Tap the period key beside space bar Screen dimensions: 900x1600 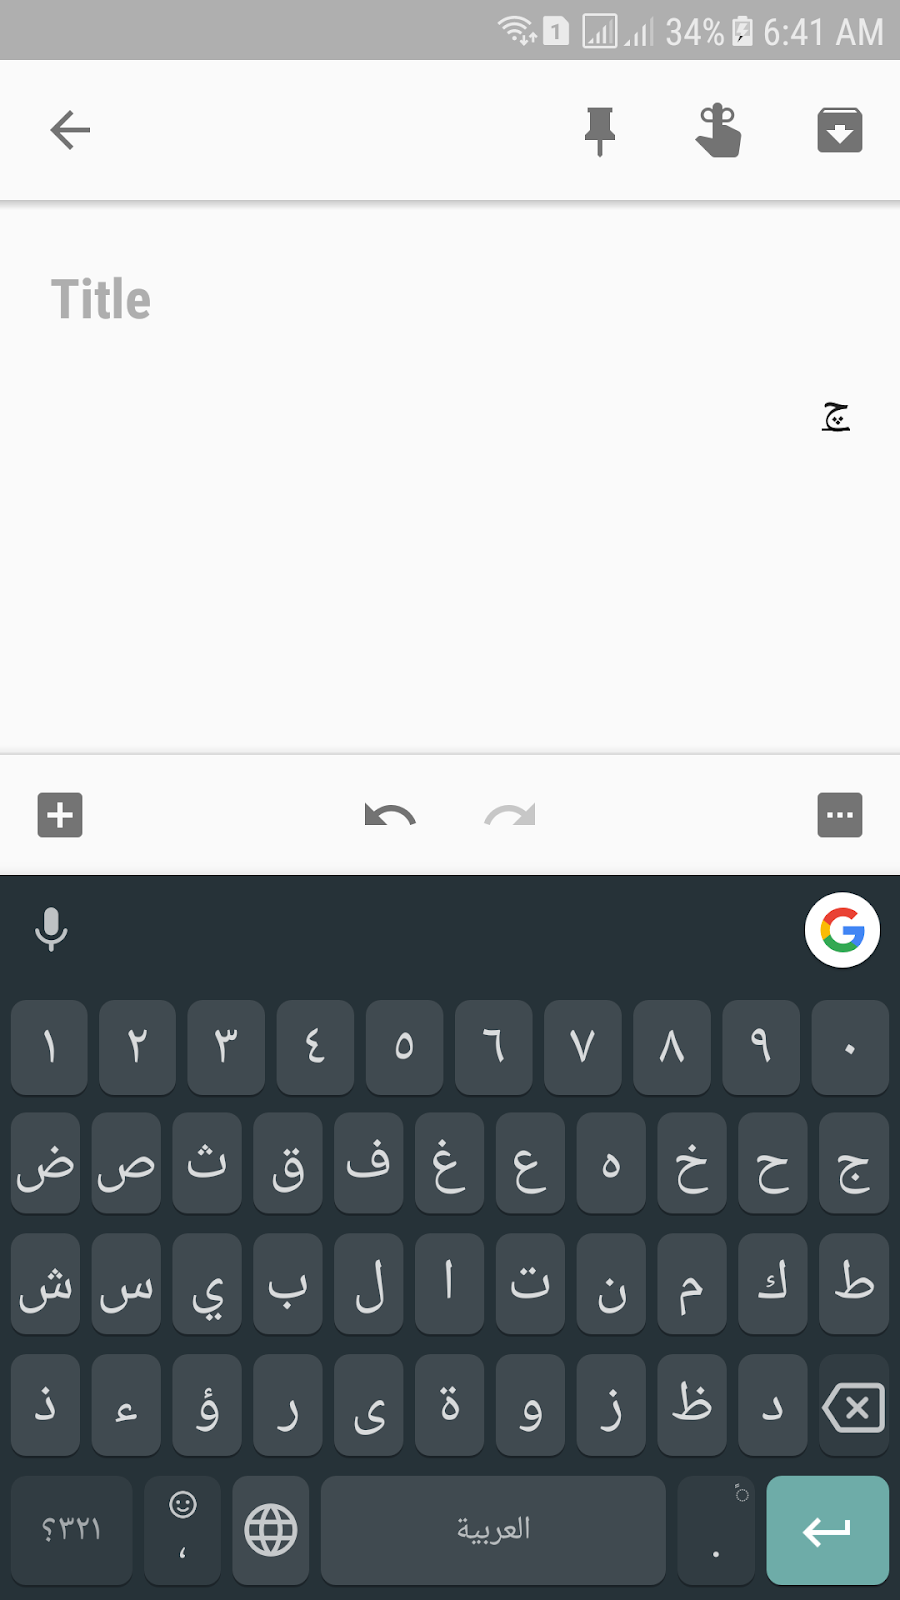(x=716, y=1530)
